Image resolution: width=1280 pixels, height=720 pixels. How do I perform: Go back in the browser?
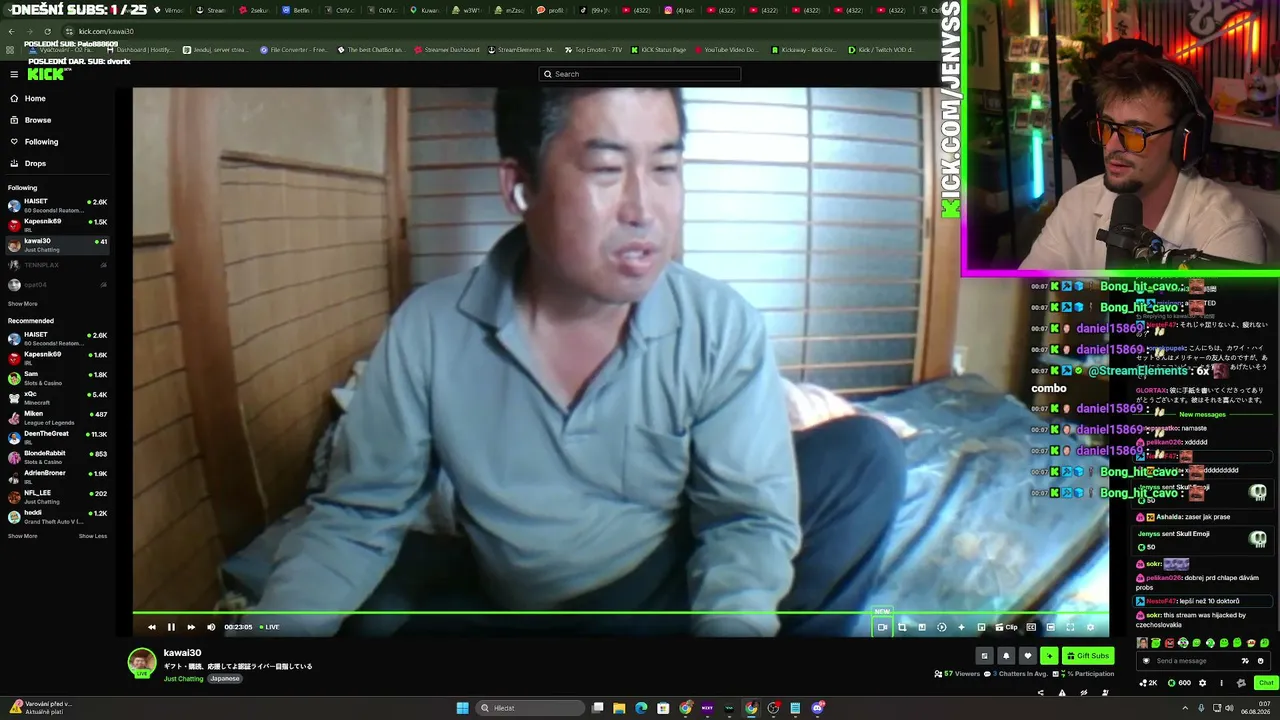coord(11,31)
